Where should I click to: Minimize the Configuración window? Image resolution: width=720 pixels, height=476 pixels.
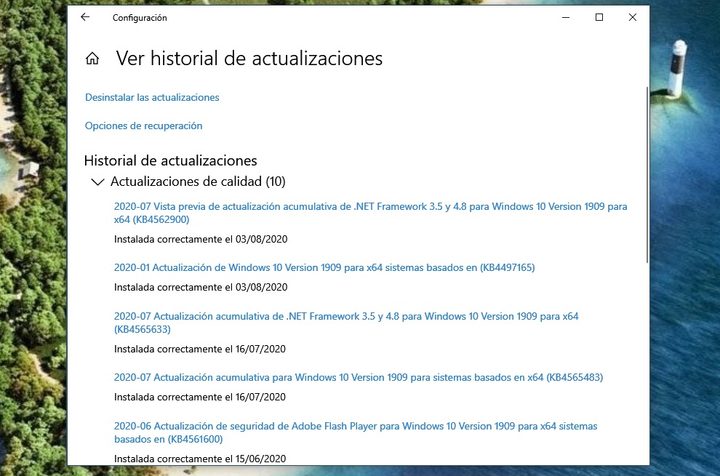tap(566, 17)
